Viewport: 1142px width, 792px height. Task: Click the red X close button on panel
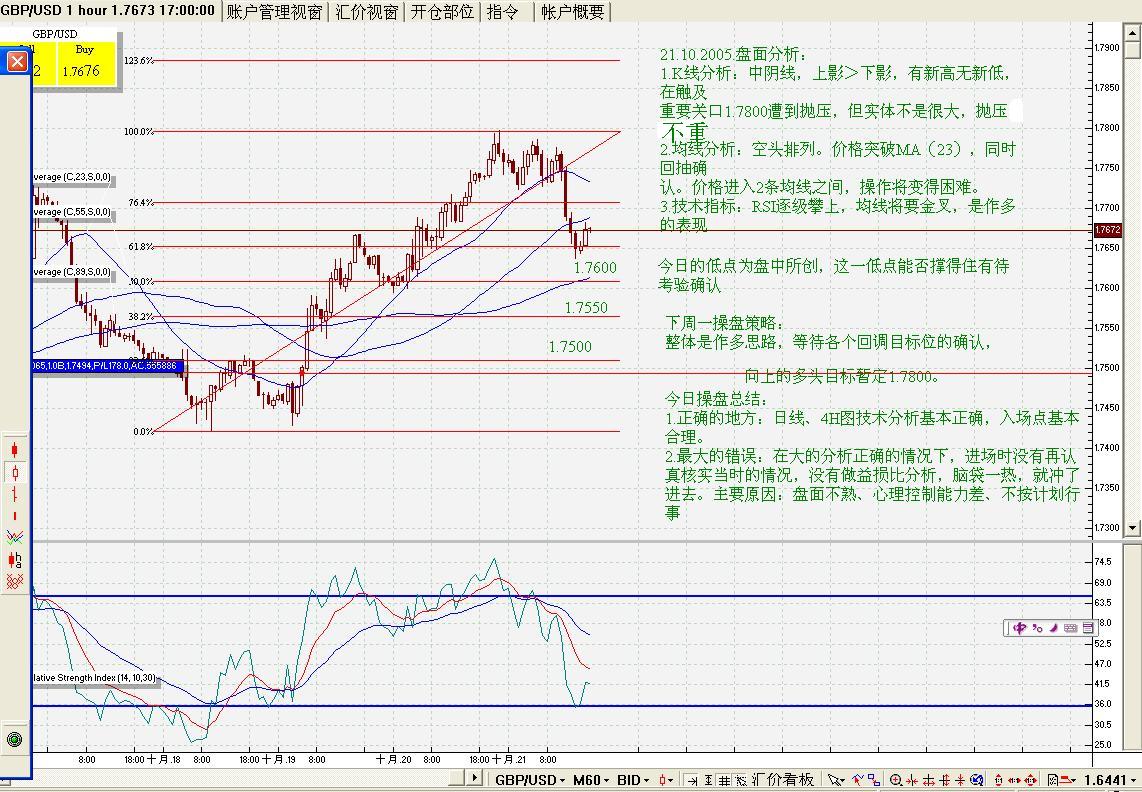point(17,63)
